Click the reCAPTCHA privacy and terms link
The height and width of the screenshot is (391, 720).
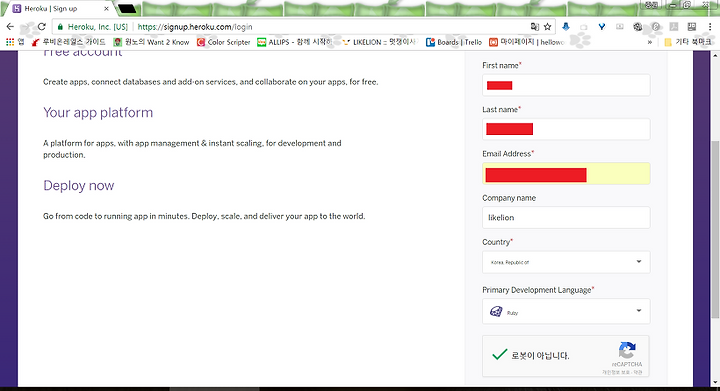tap(622, 372)
